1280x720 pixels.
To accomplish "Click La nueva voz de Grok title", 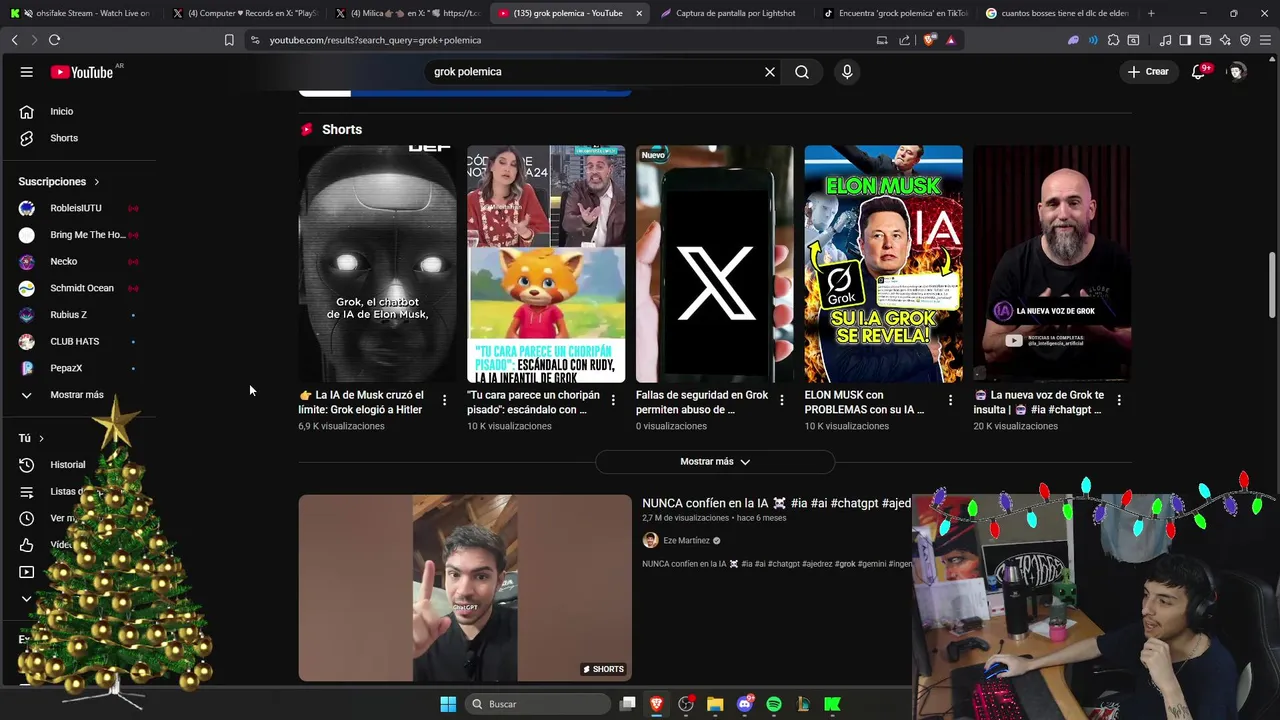I will click(1038, 402).
